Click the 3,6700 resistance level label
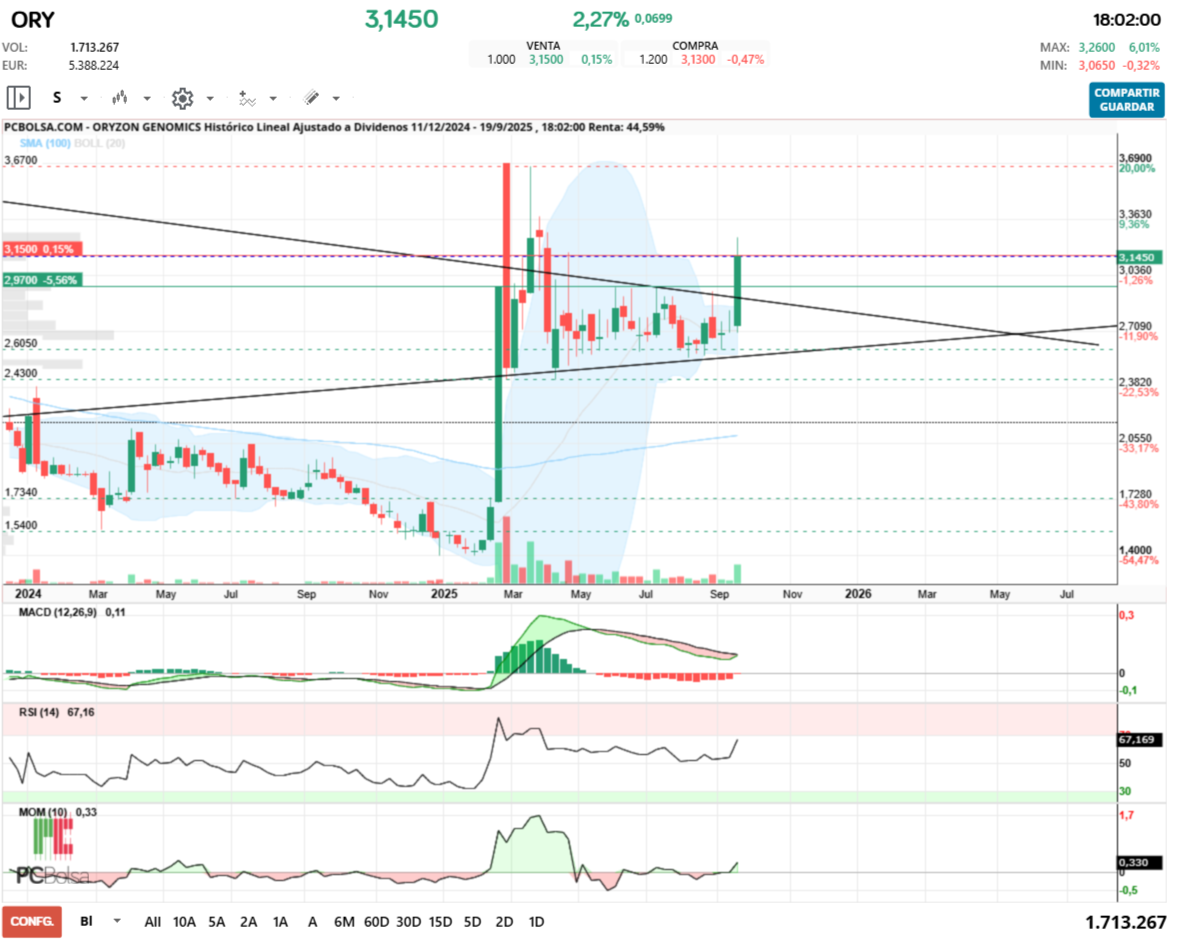 [21, 160]
